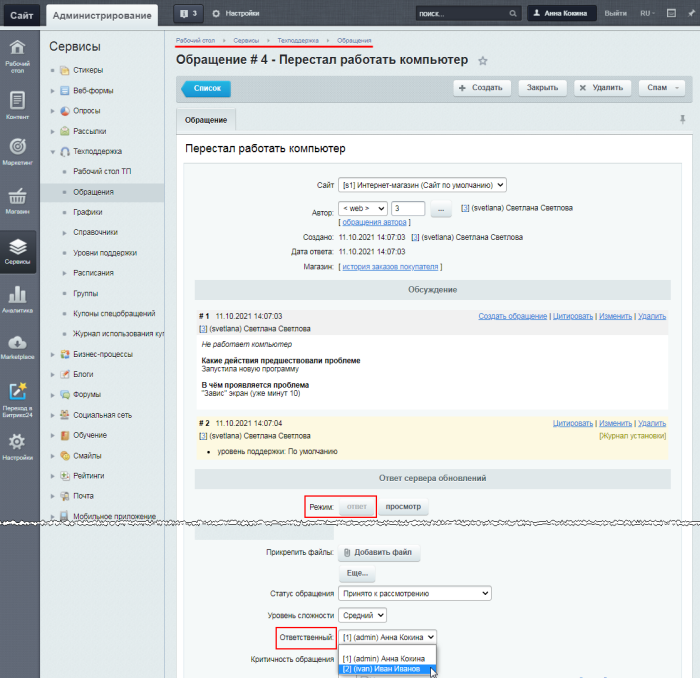700x678 pixels.
Task: Switch the mode to ответ
Action: (356, 507)
